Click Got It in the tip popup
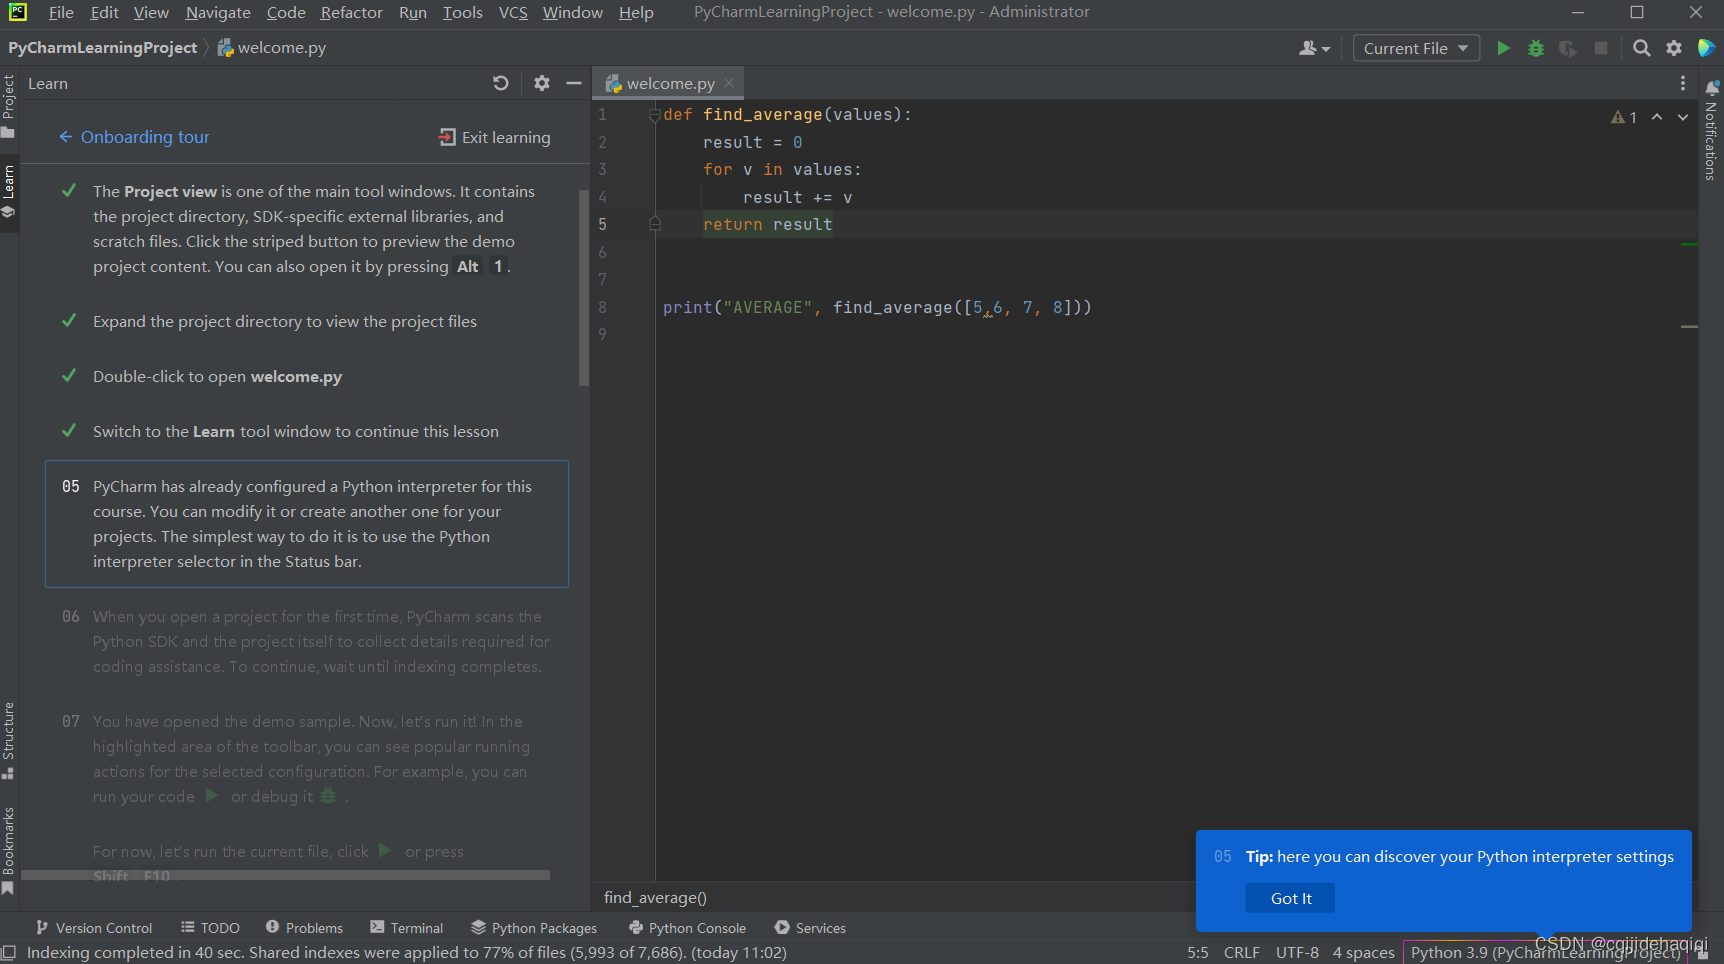The height and width of the screenshot is (964, 1724). [x=1290, y=898]
